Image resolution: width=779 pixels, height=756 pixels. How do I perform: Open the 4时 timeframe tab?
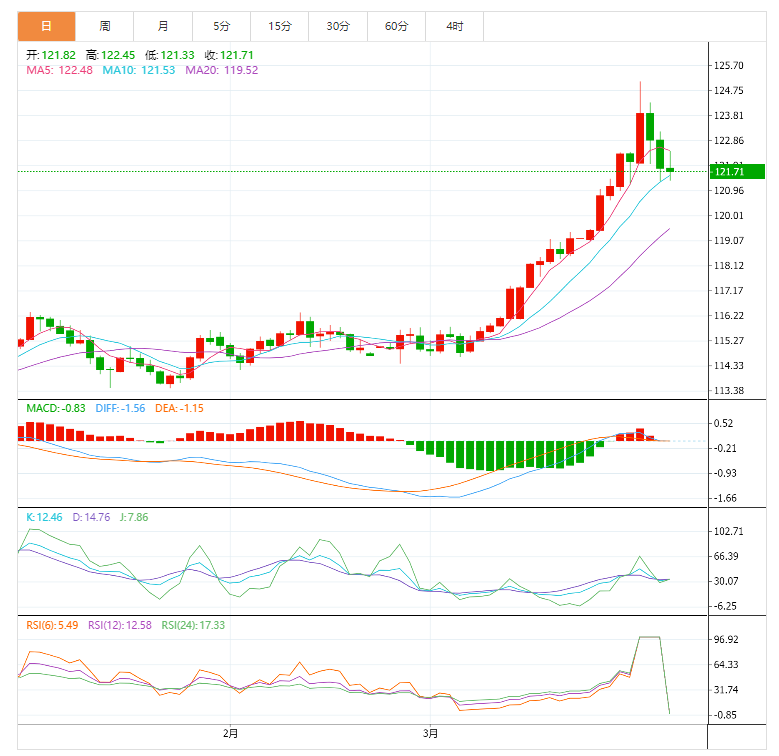pyautogui.click(x=455, y=26)
